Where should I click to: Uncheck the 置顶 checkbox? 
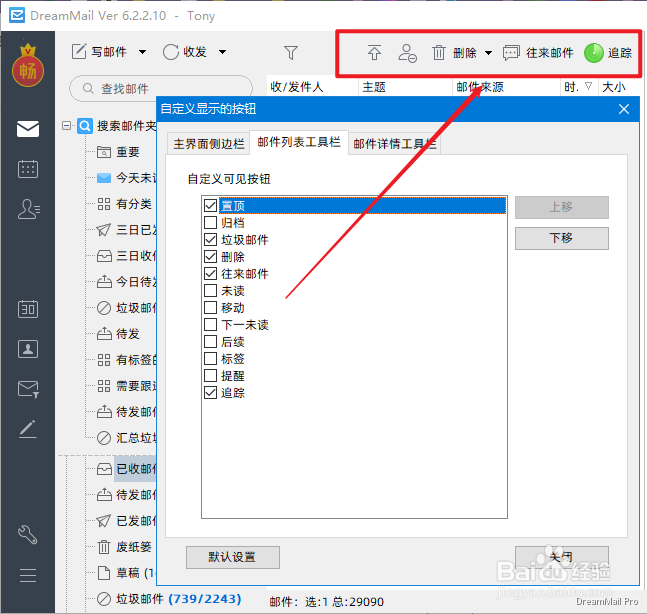[x=210, y=205]
